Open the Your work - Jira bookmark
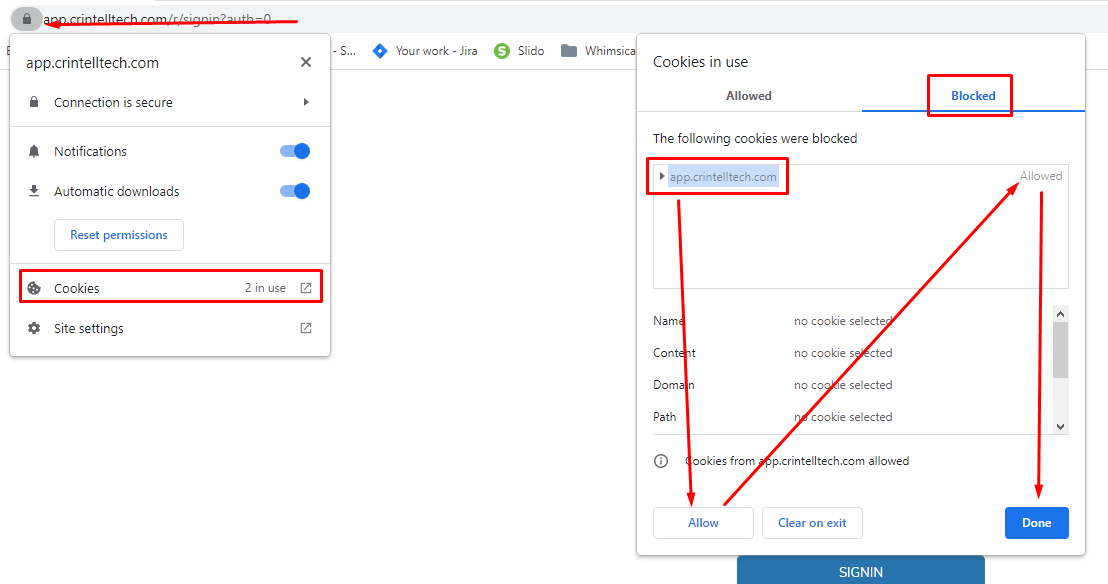1108x584 pixels. coord(425,51)
